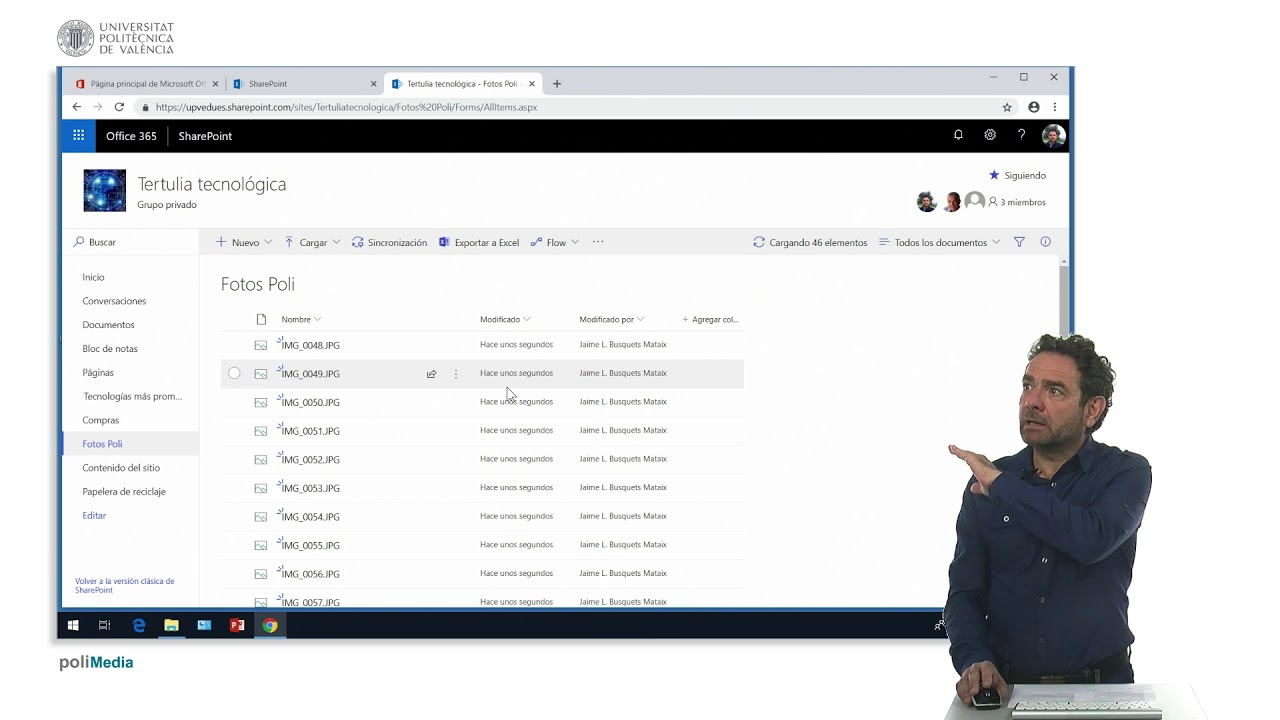This screenshot has height=720, width=1280.
Task: Click the file type column header icon
Action: (x=261, y=319)
